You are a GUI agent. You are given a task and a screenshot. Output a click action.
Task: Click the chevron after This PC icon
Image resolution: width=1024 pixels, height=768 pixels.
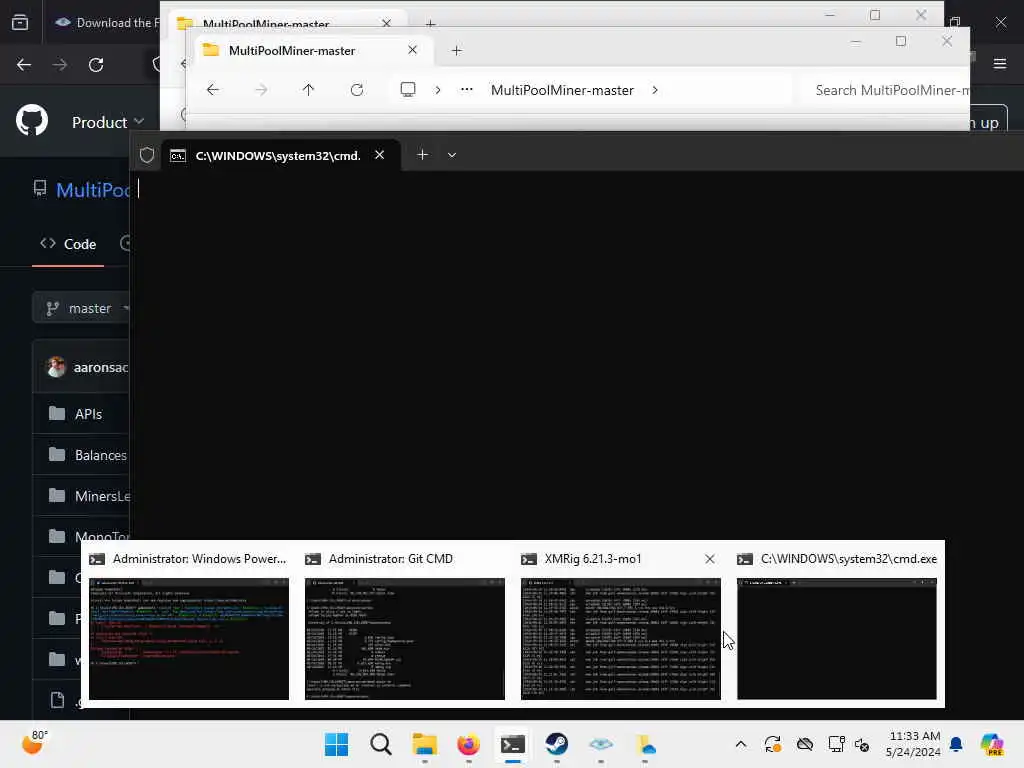[x=438, y=90]
